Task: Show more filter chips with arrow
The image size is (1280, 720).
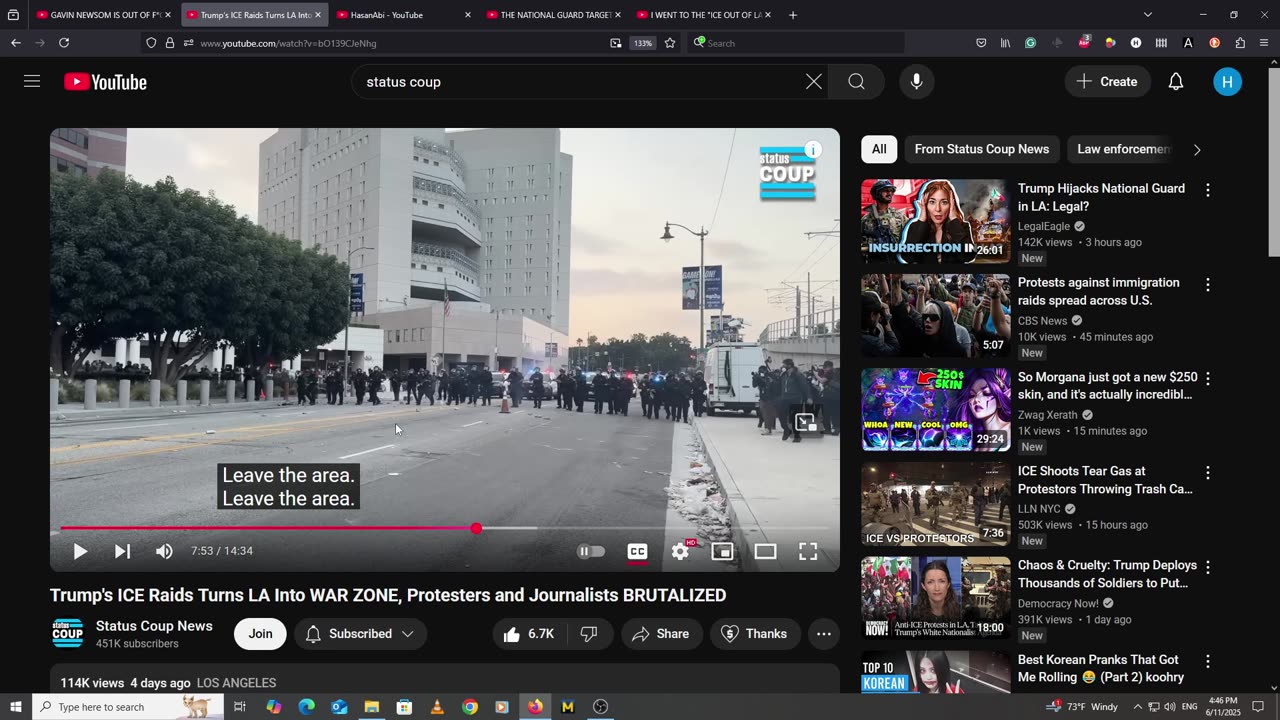Action: coord(1197,150)
